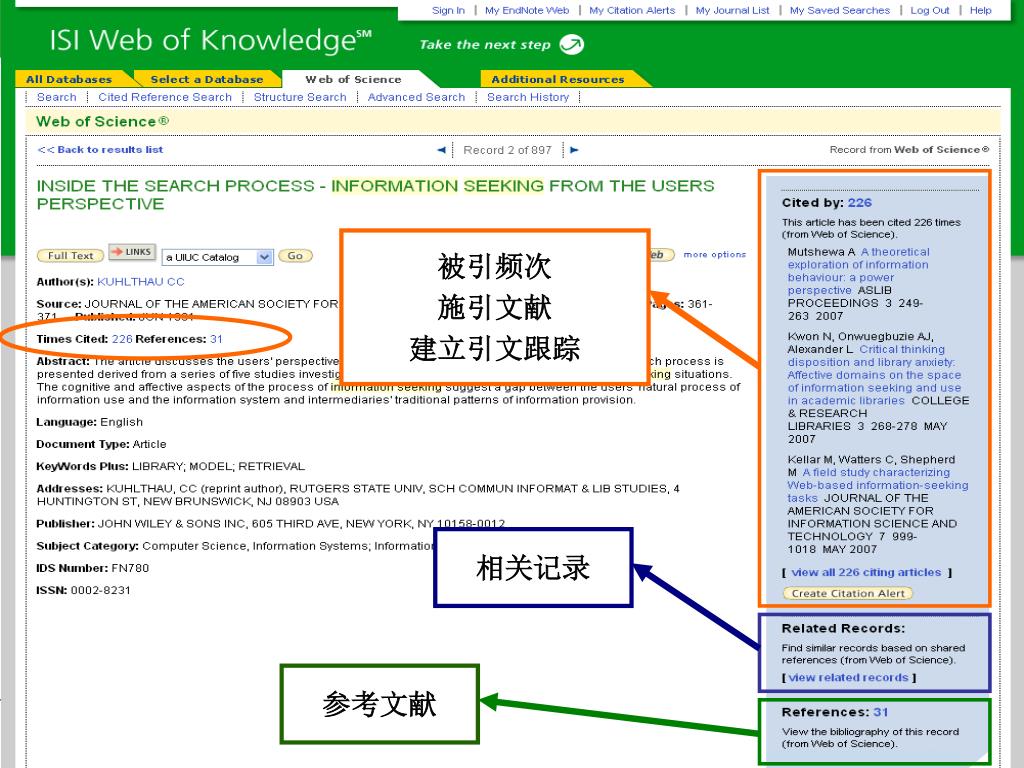
Task: Click 'IDS Number: FN780' text
Action: pyautogui.click(x=93, y=569)
